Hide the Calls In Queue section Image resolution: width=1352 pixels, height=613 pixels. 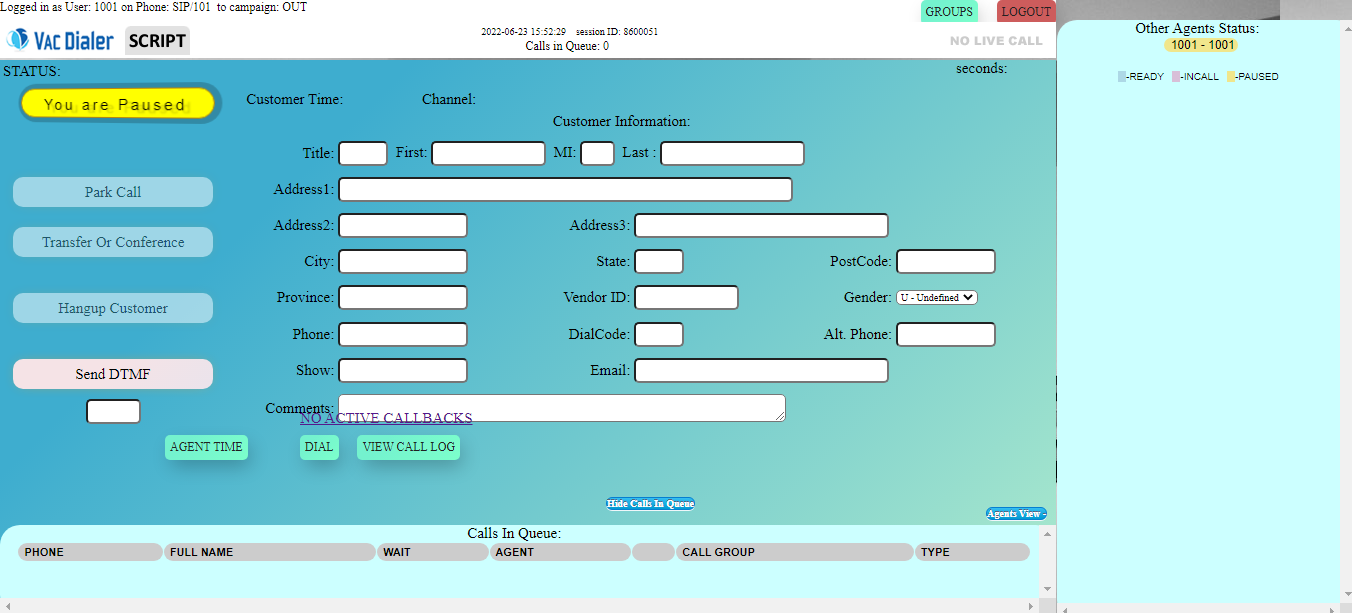(650, 503)
